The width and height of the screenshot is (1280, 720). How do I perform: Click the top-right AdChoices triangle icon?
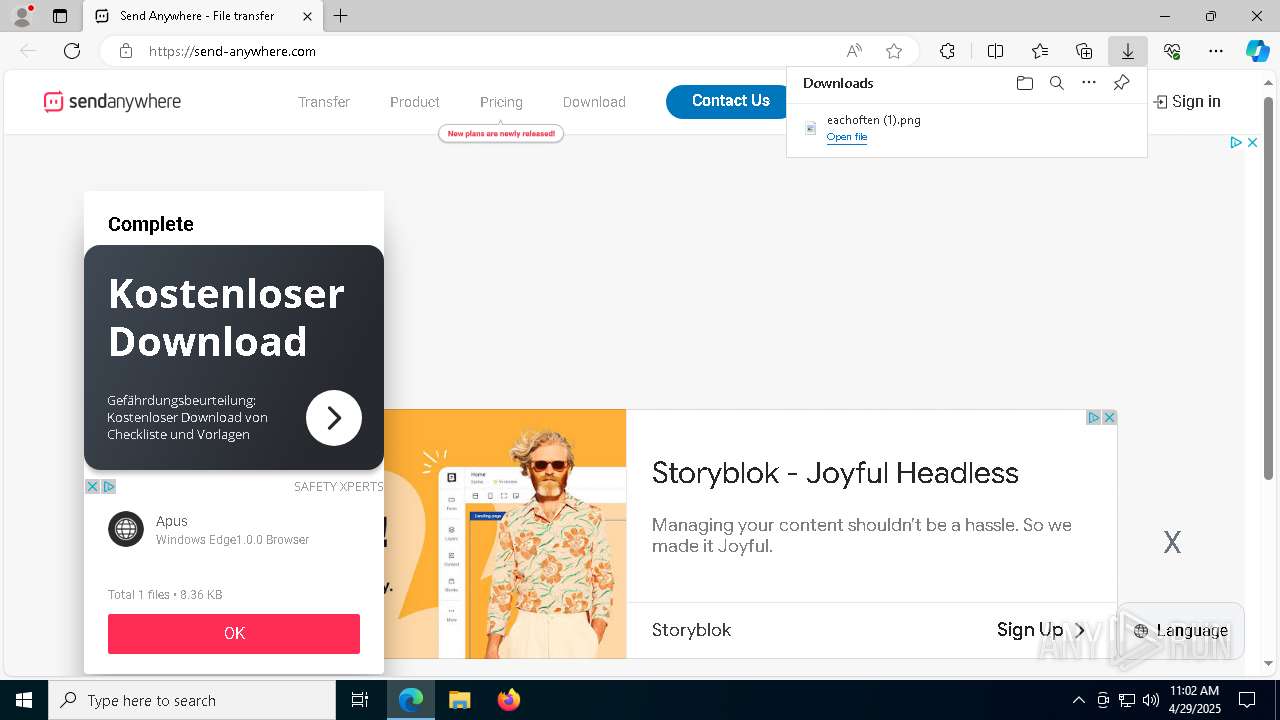tap(1236, 143)
